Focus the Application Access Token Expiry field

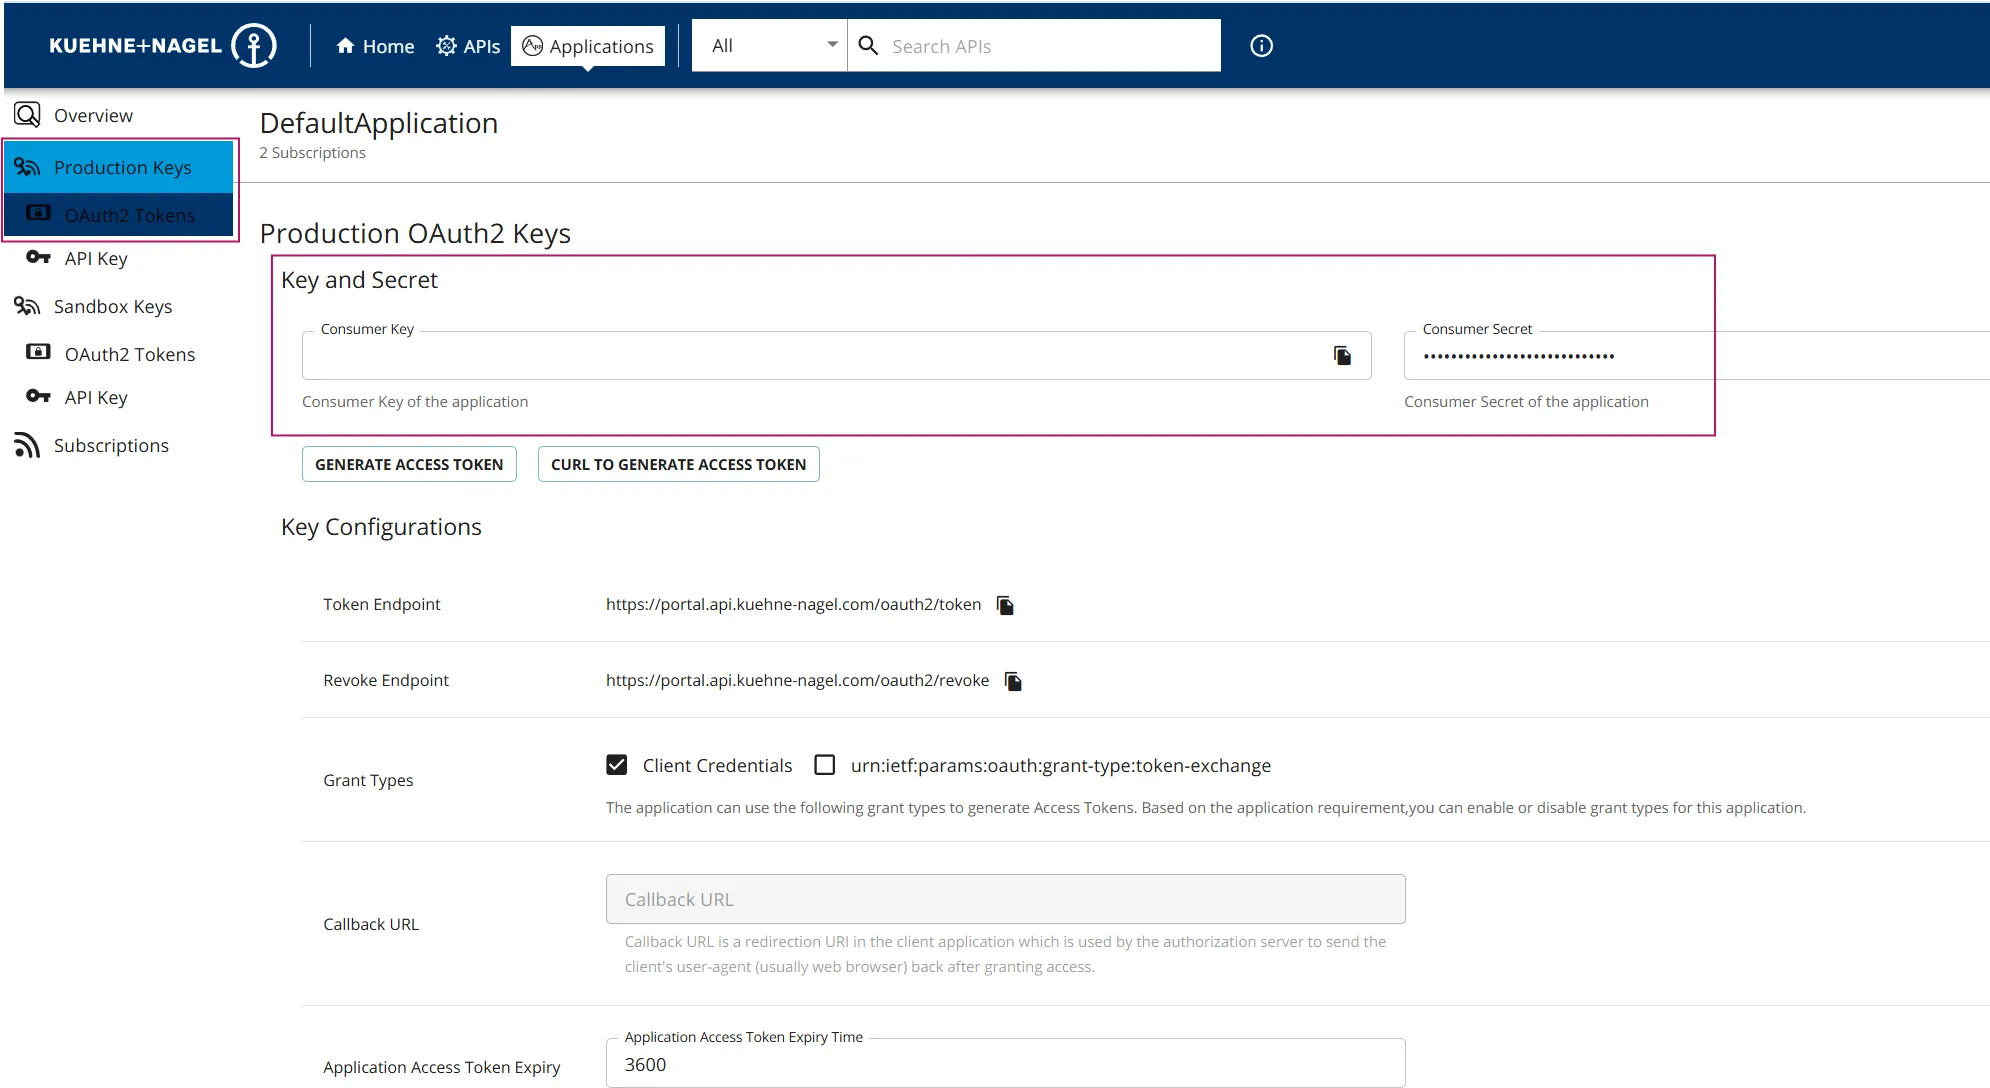pos(1004,1065)
